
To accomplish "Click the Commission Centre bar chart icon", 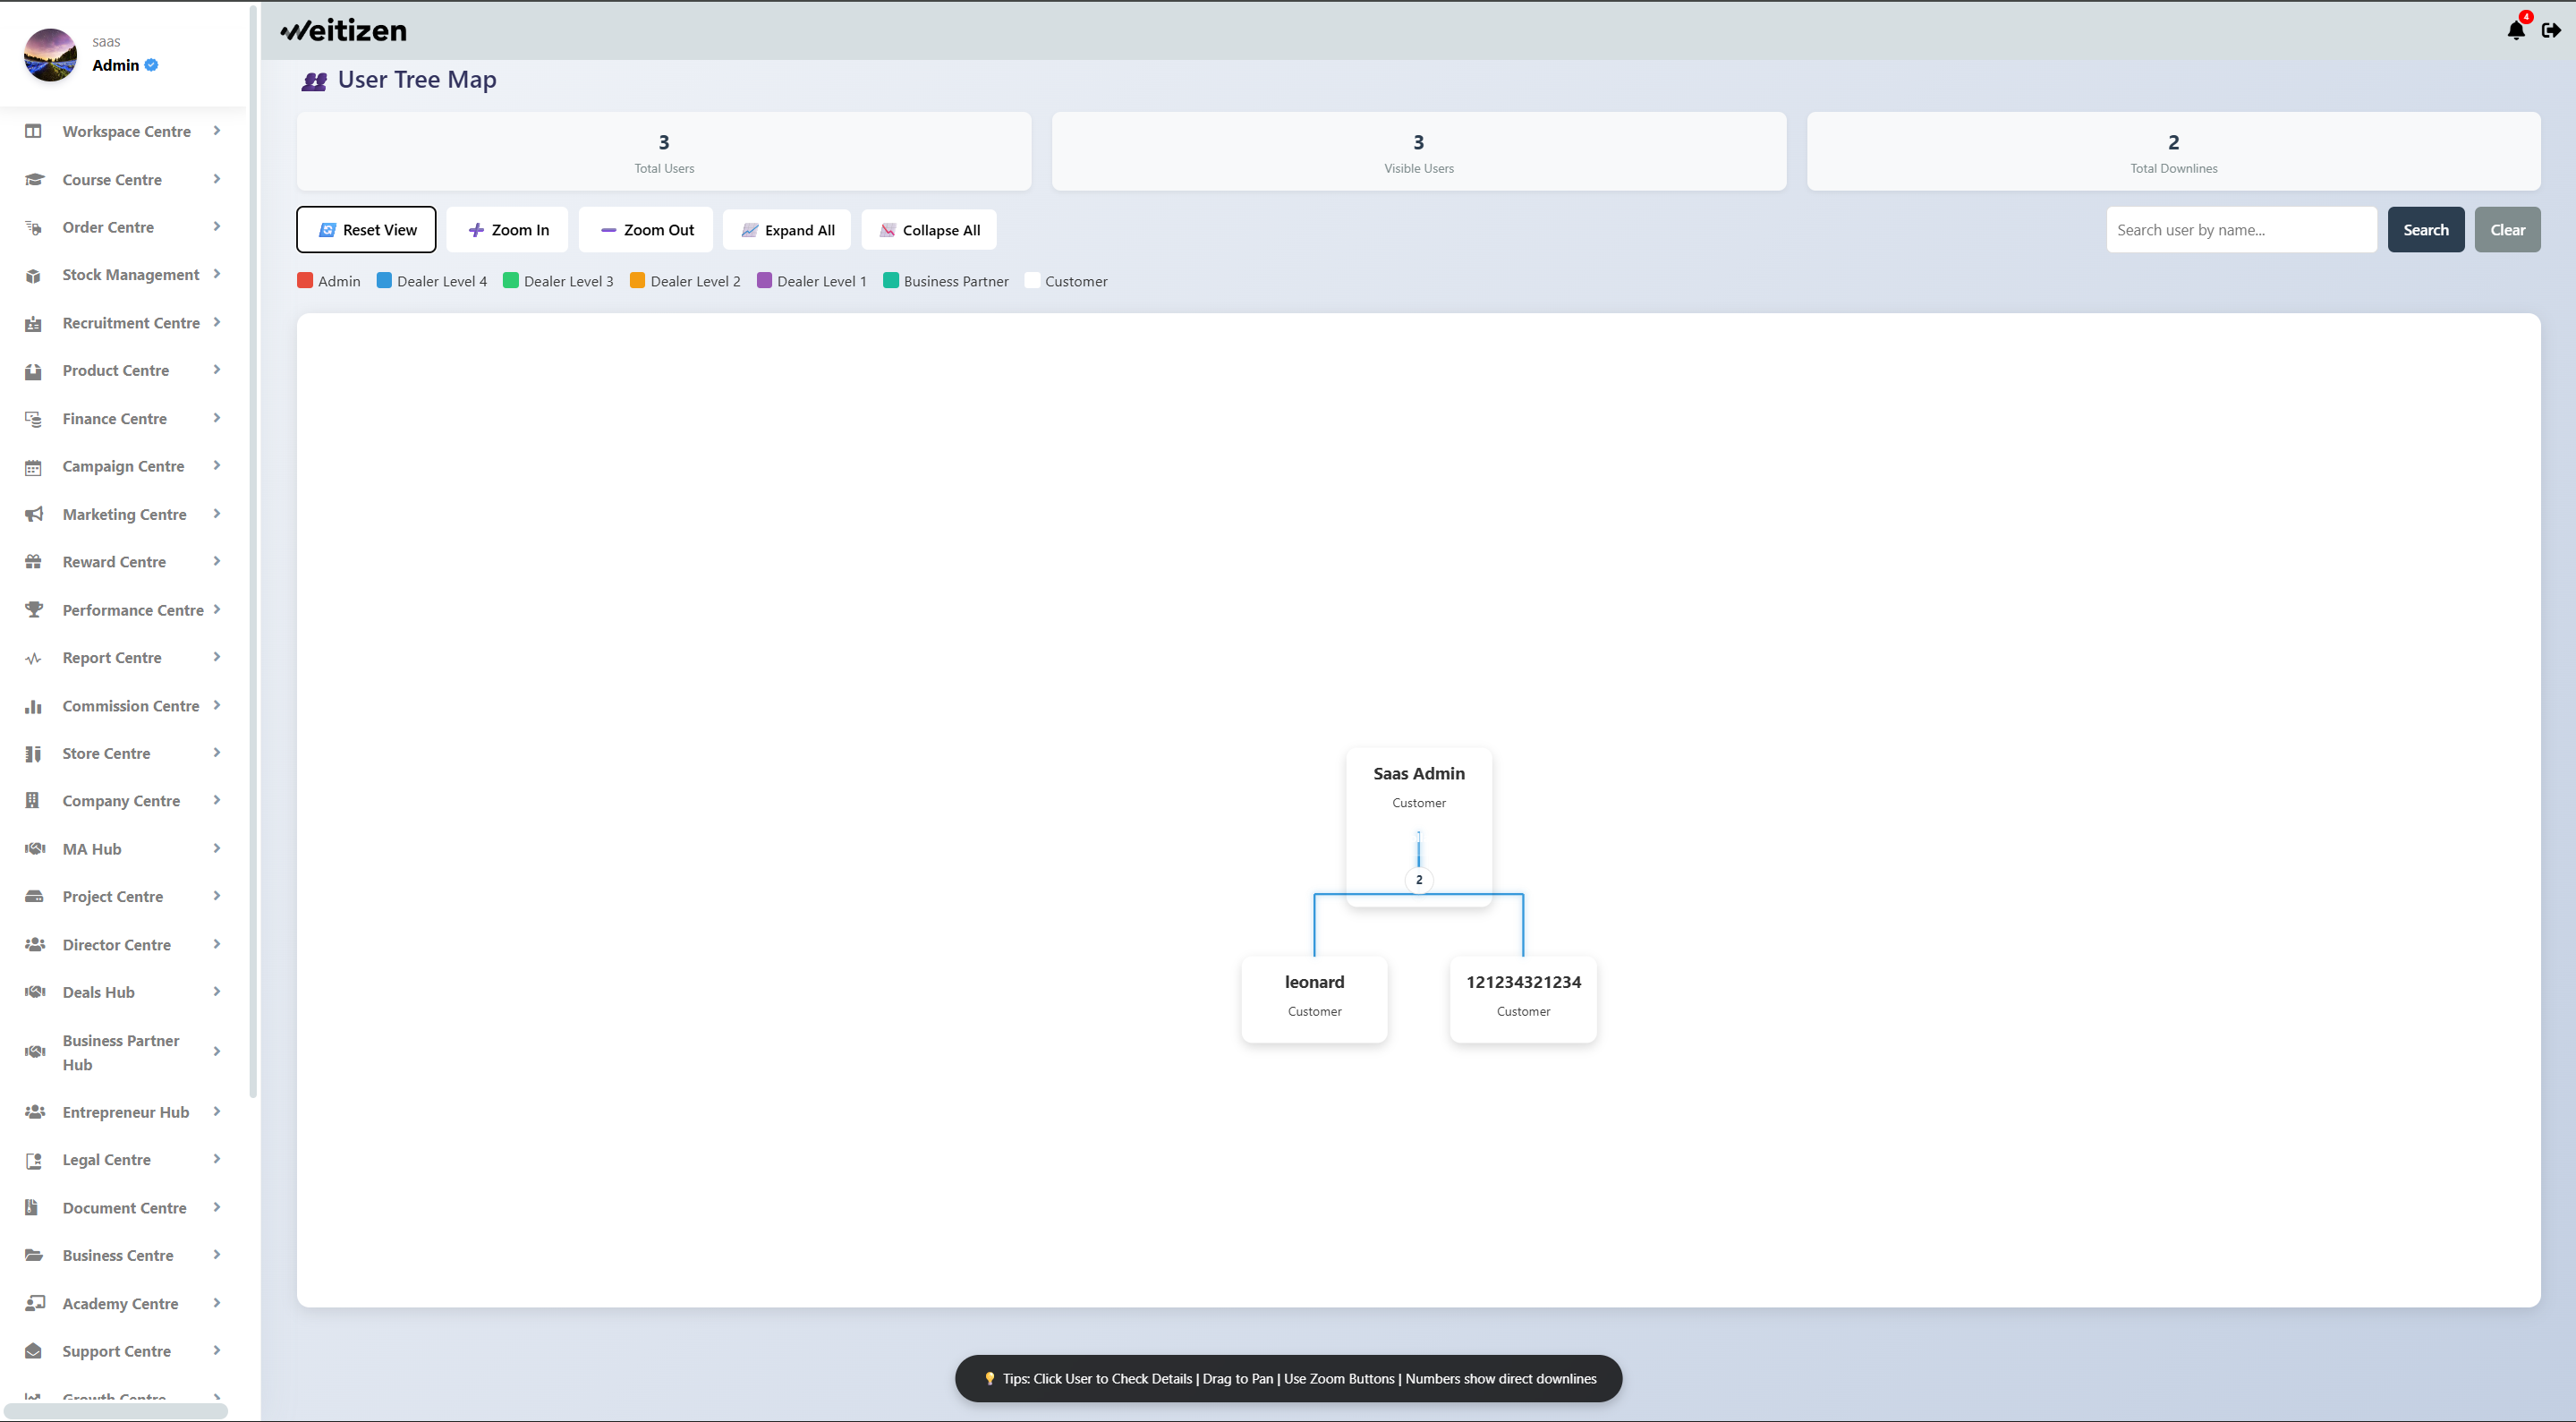I will 33,706.
